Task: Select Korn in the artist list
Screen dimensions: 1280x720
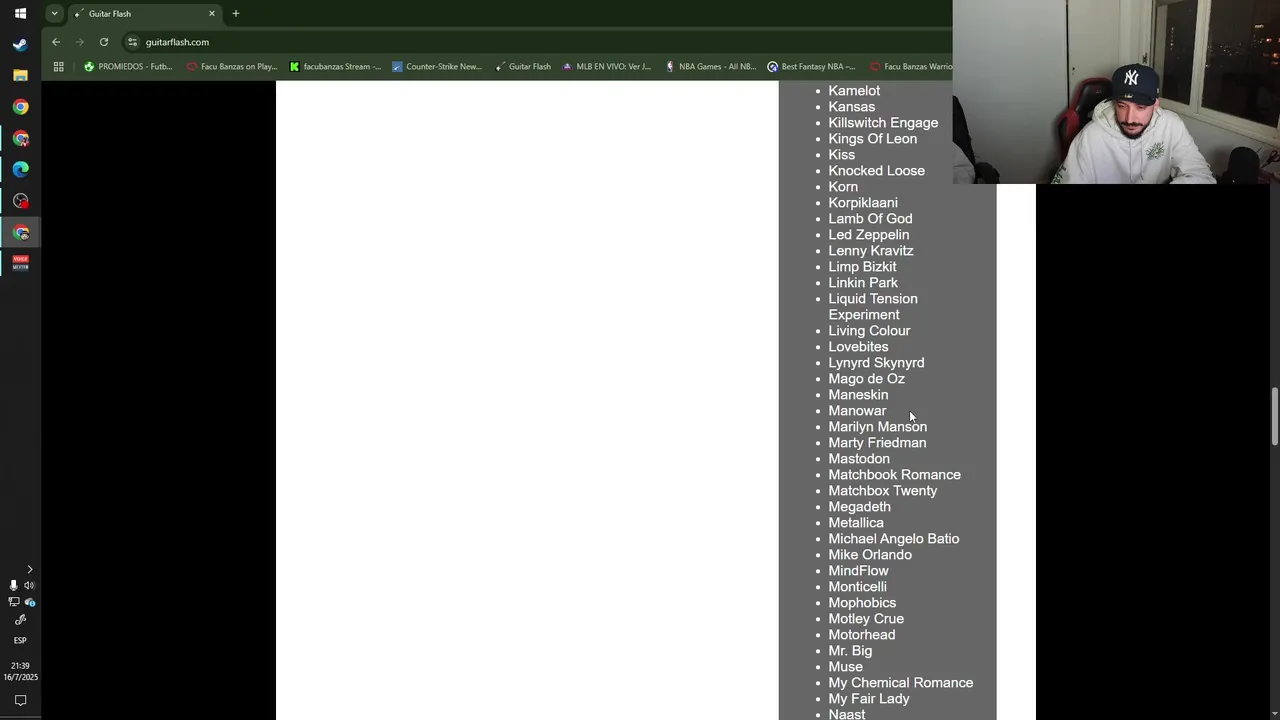Action: 843,187
